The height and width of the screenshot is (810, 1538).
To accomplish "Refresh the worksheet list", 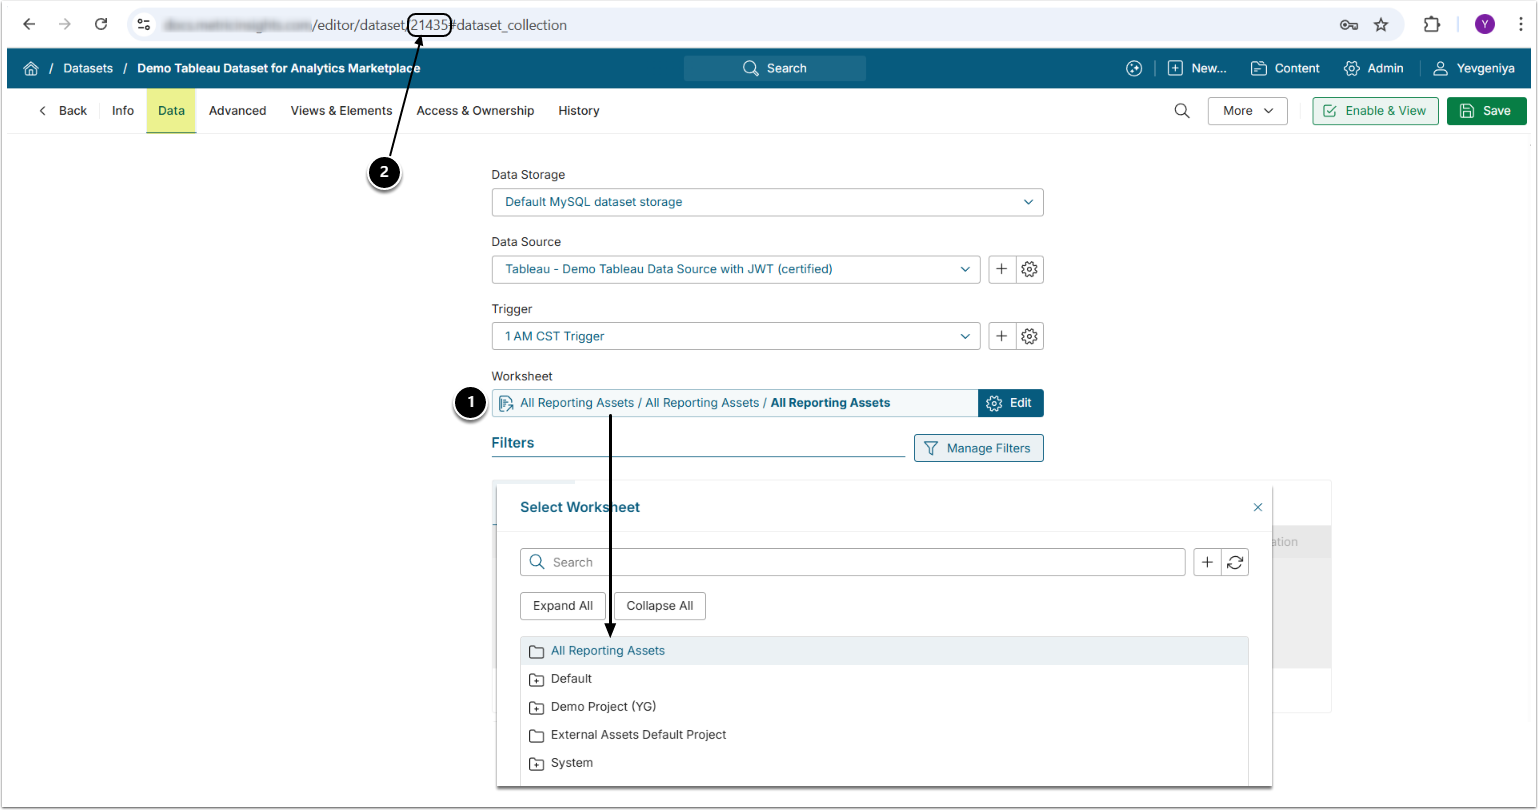I will point(1236,562).
